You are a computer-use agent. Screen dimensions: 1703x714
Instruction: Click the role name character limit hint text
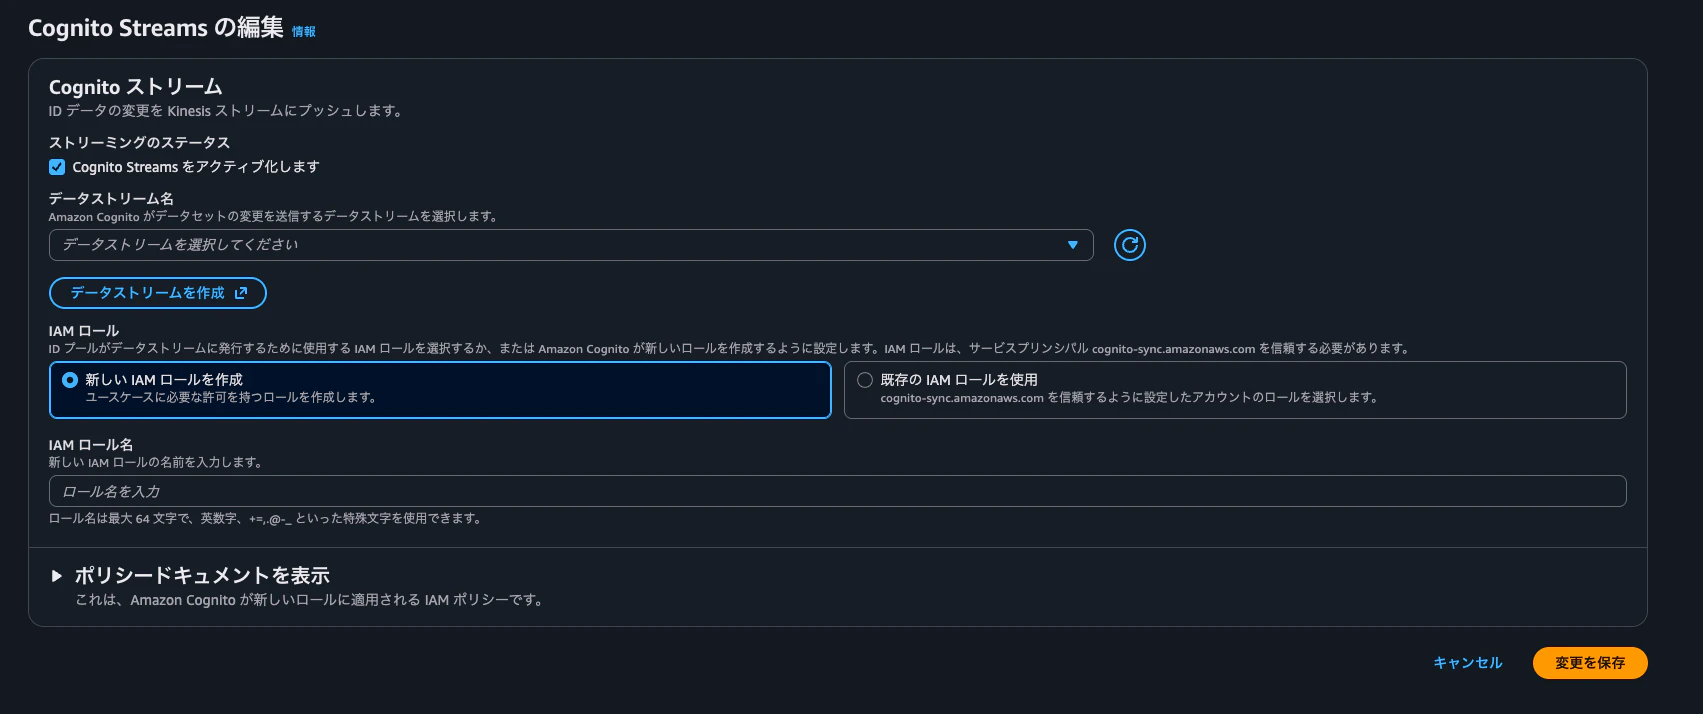click(267, 519)
